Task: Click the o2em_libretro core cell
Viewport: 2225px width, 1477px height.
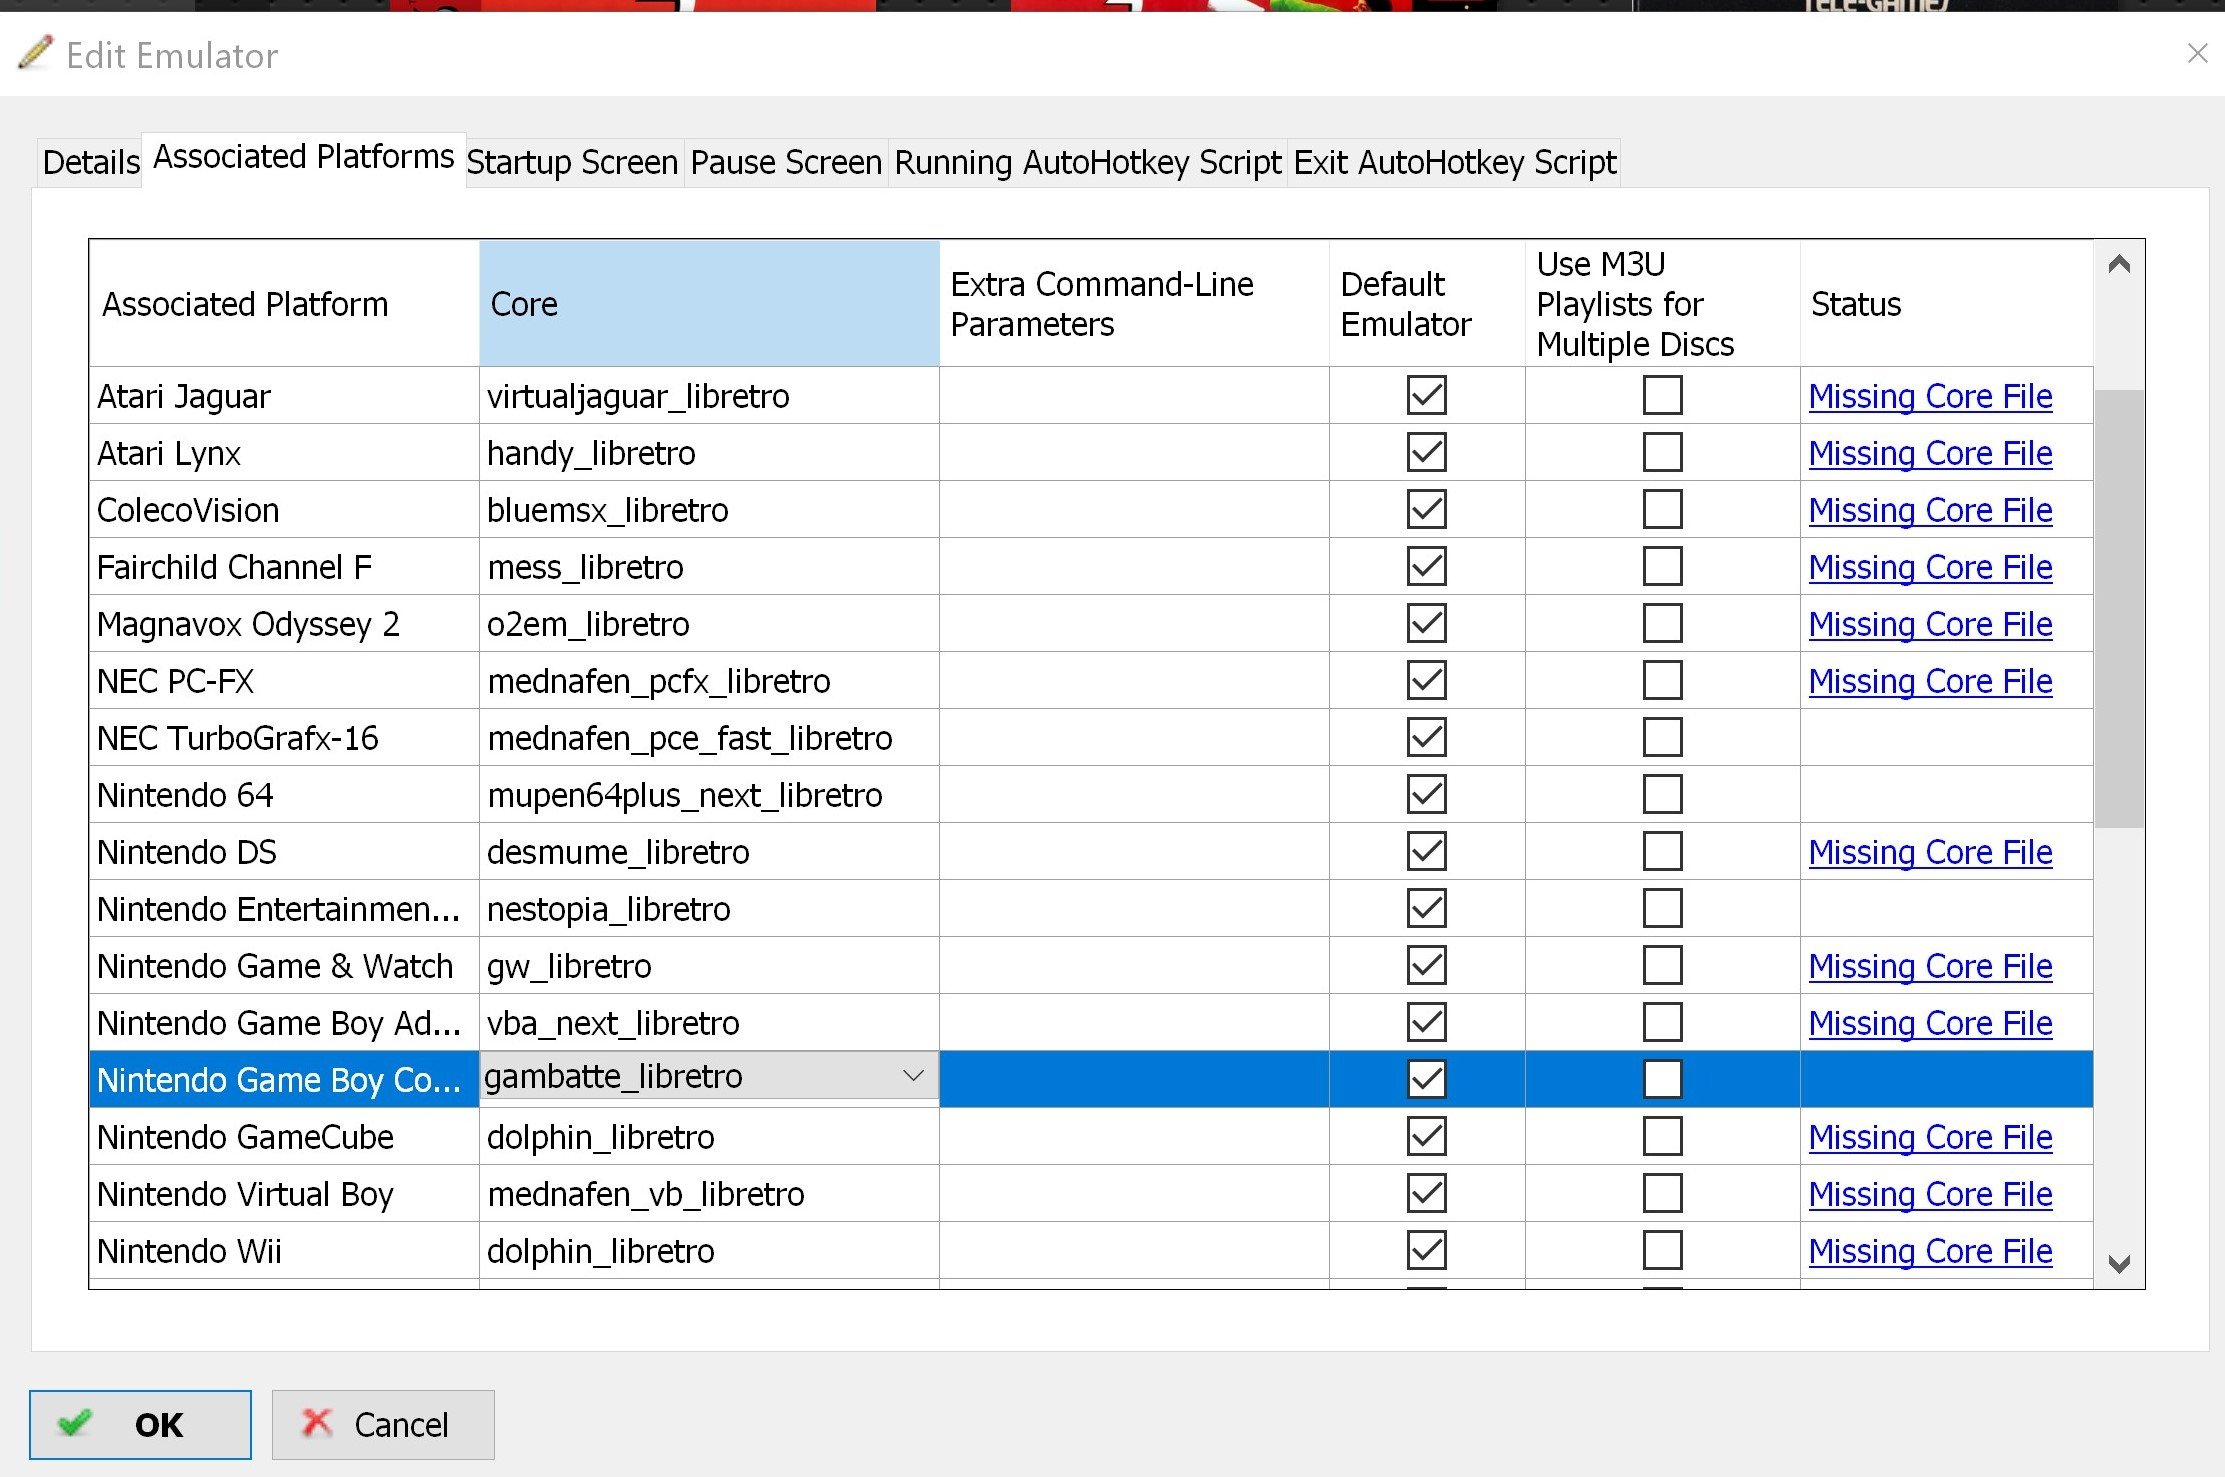Action: [x=709, y=624]
